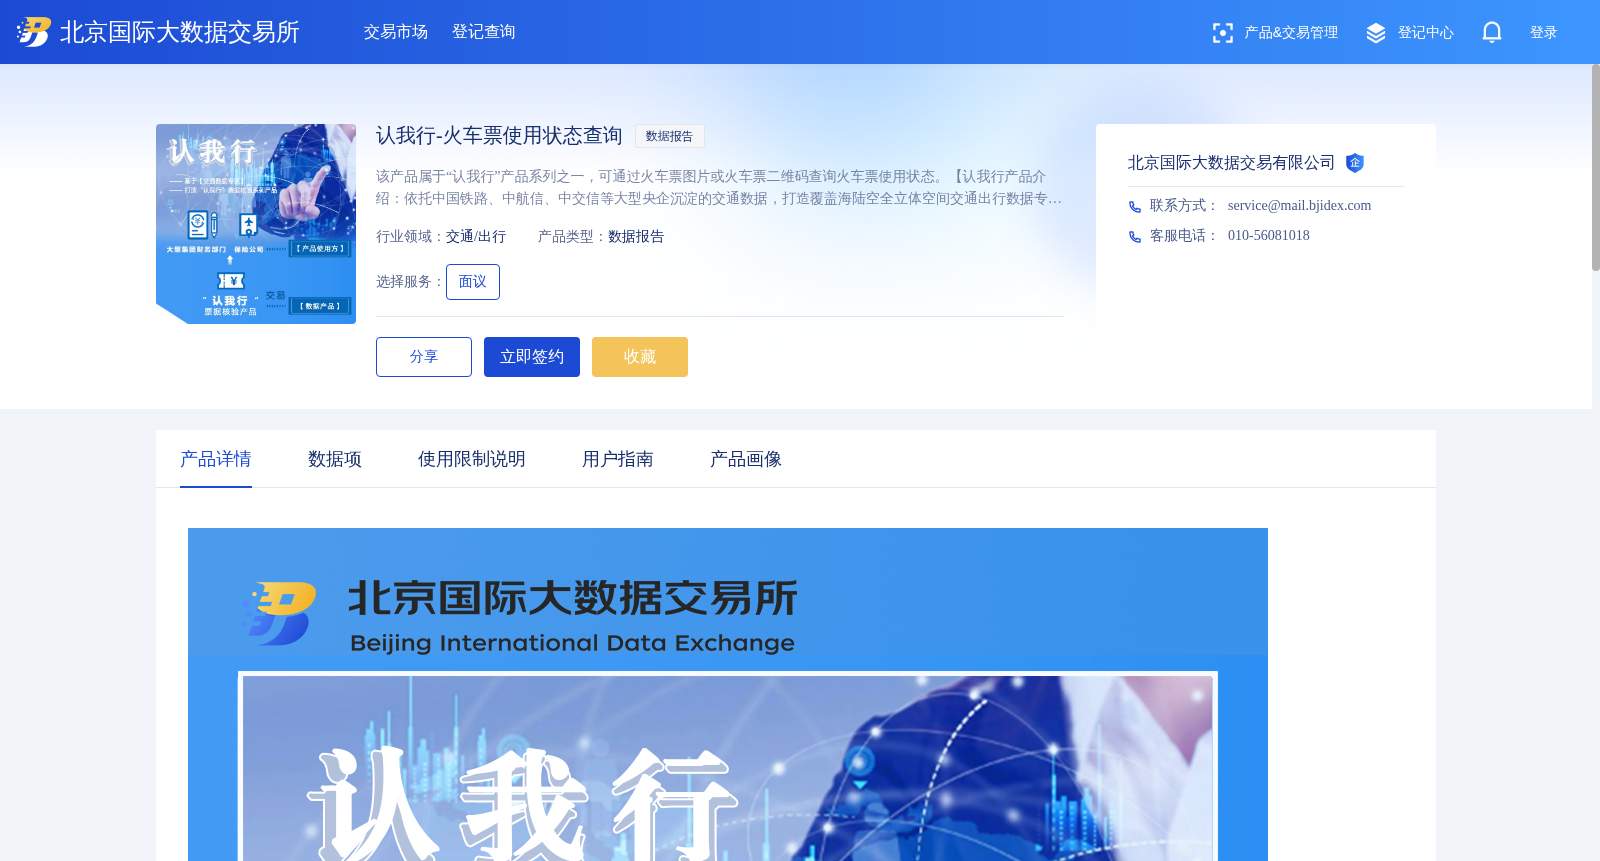
Task: Click the product description paragraph
Action: click(x=719, y=187)
